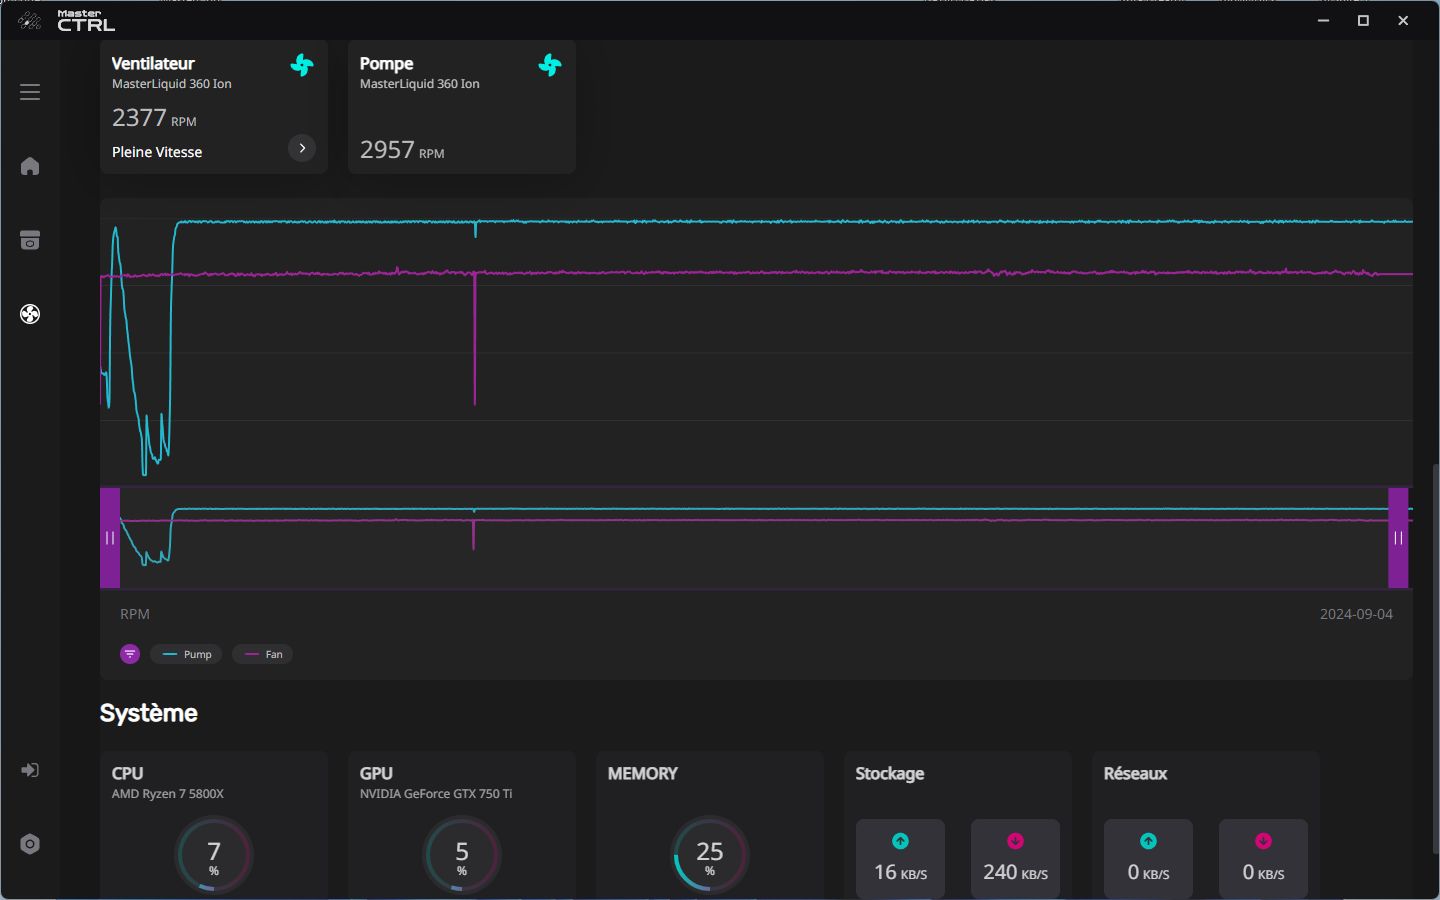The height and width of the screenshot is (900, 1440).
Task: Expand Pleine Vitesse chevron on Ventilateur card
Action: click(302, 148)
